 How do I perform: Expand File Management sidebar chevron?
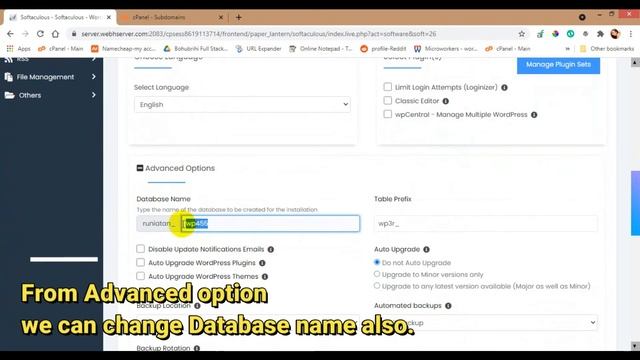click(x=93, y=77)
